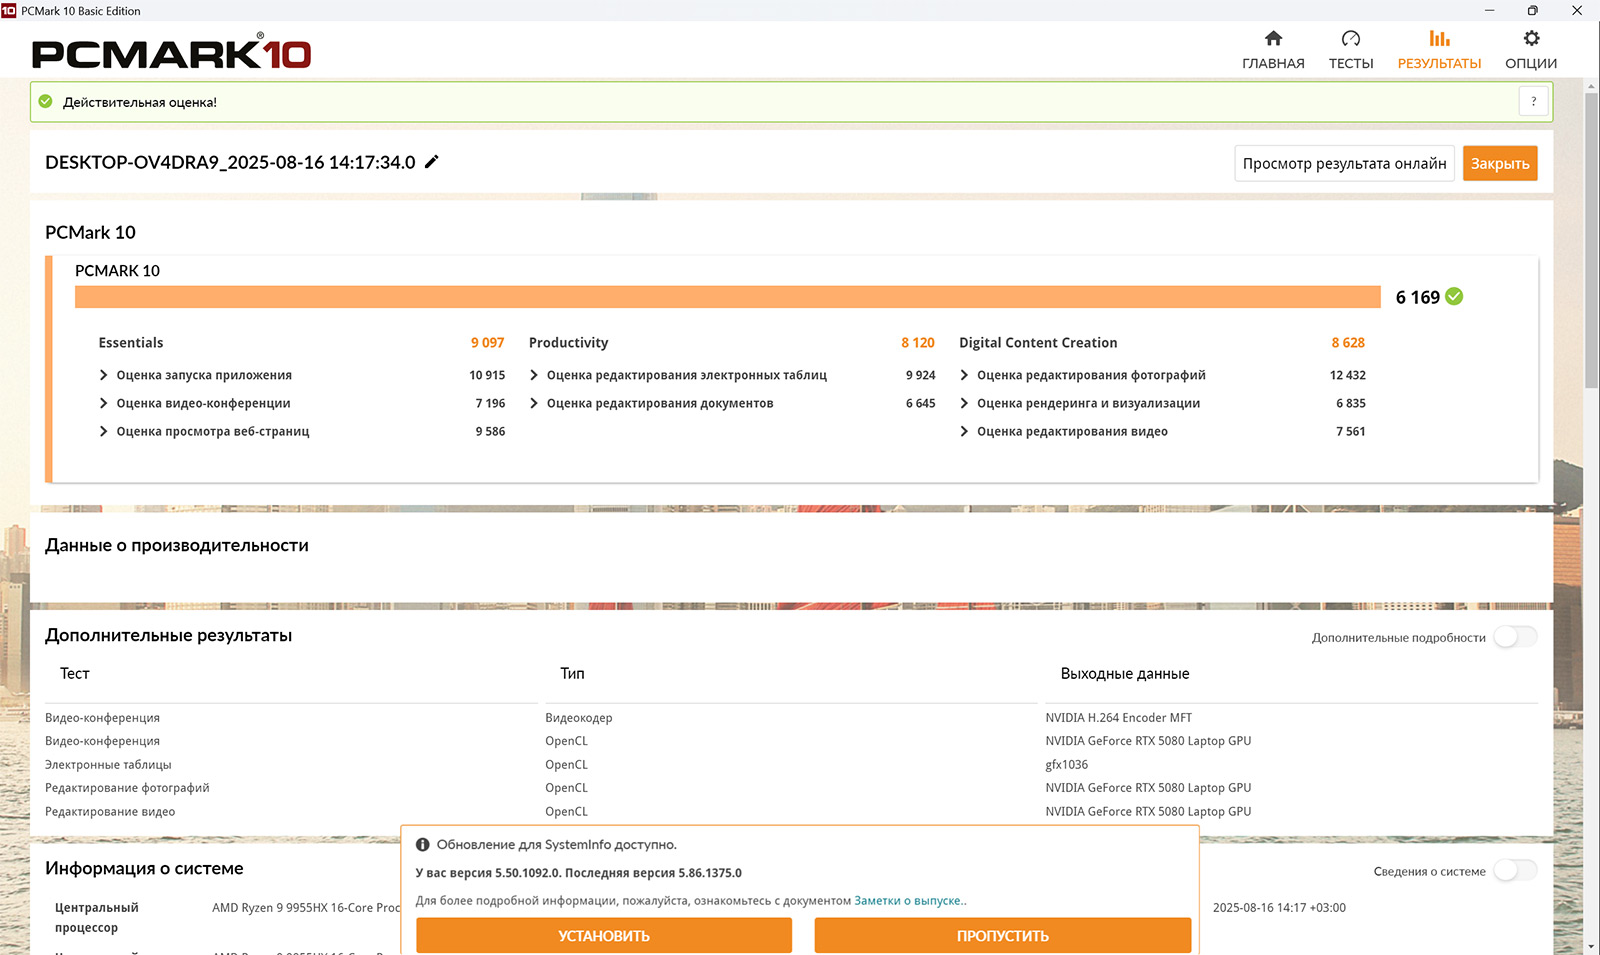Click the Essentials heading

click(x=131, y=342)
